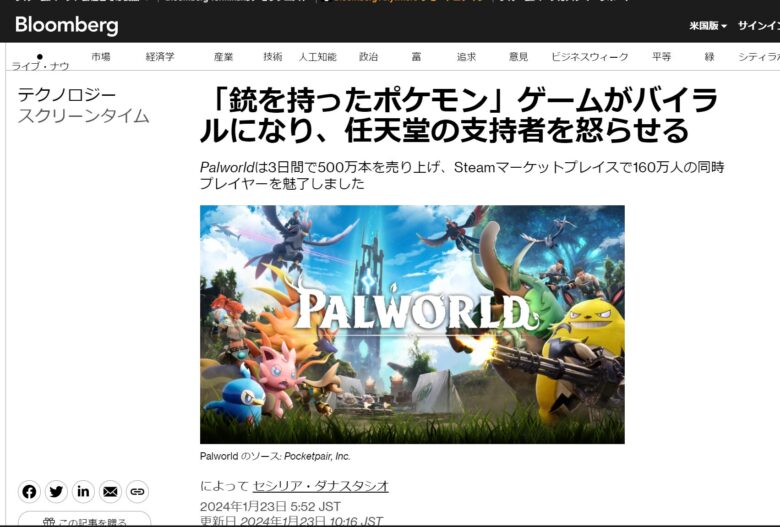This screenshot has height=527, width=780.
Task: Go to the 富 section
Action: (416, 57)
